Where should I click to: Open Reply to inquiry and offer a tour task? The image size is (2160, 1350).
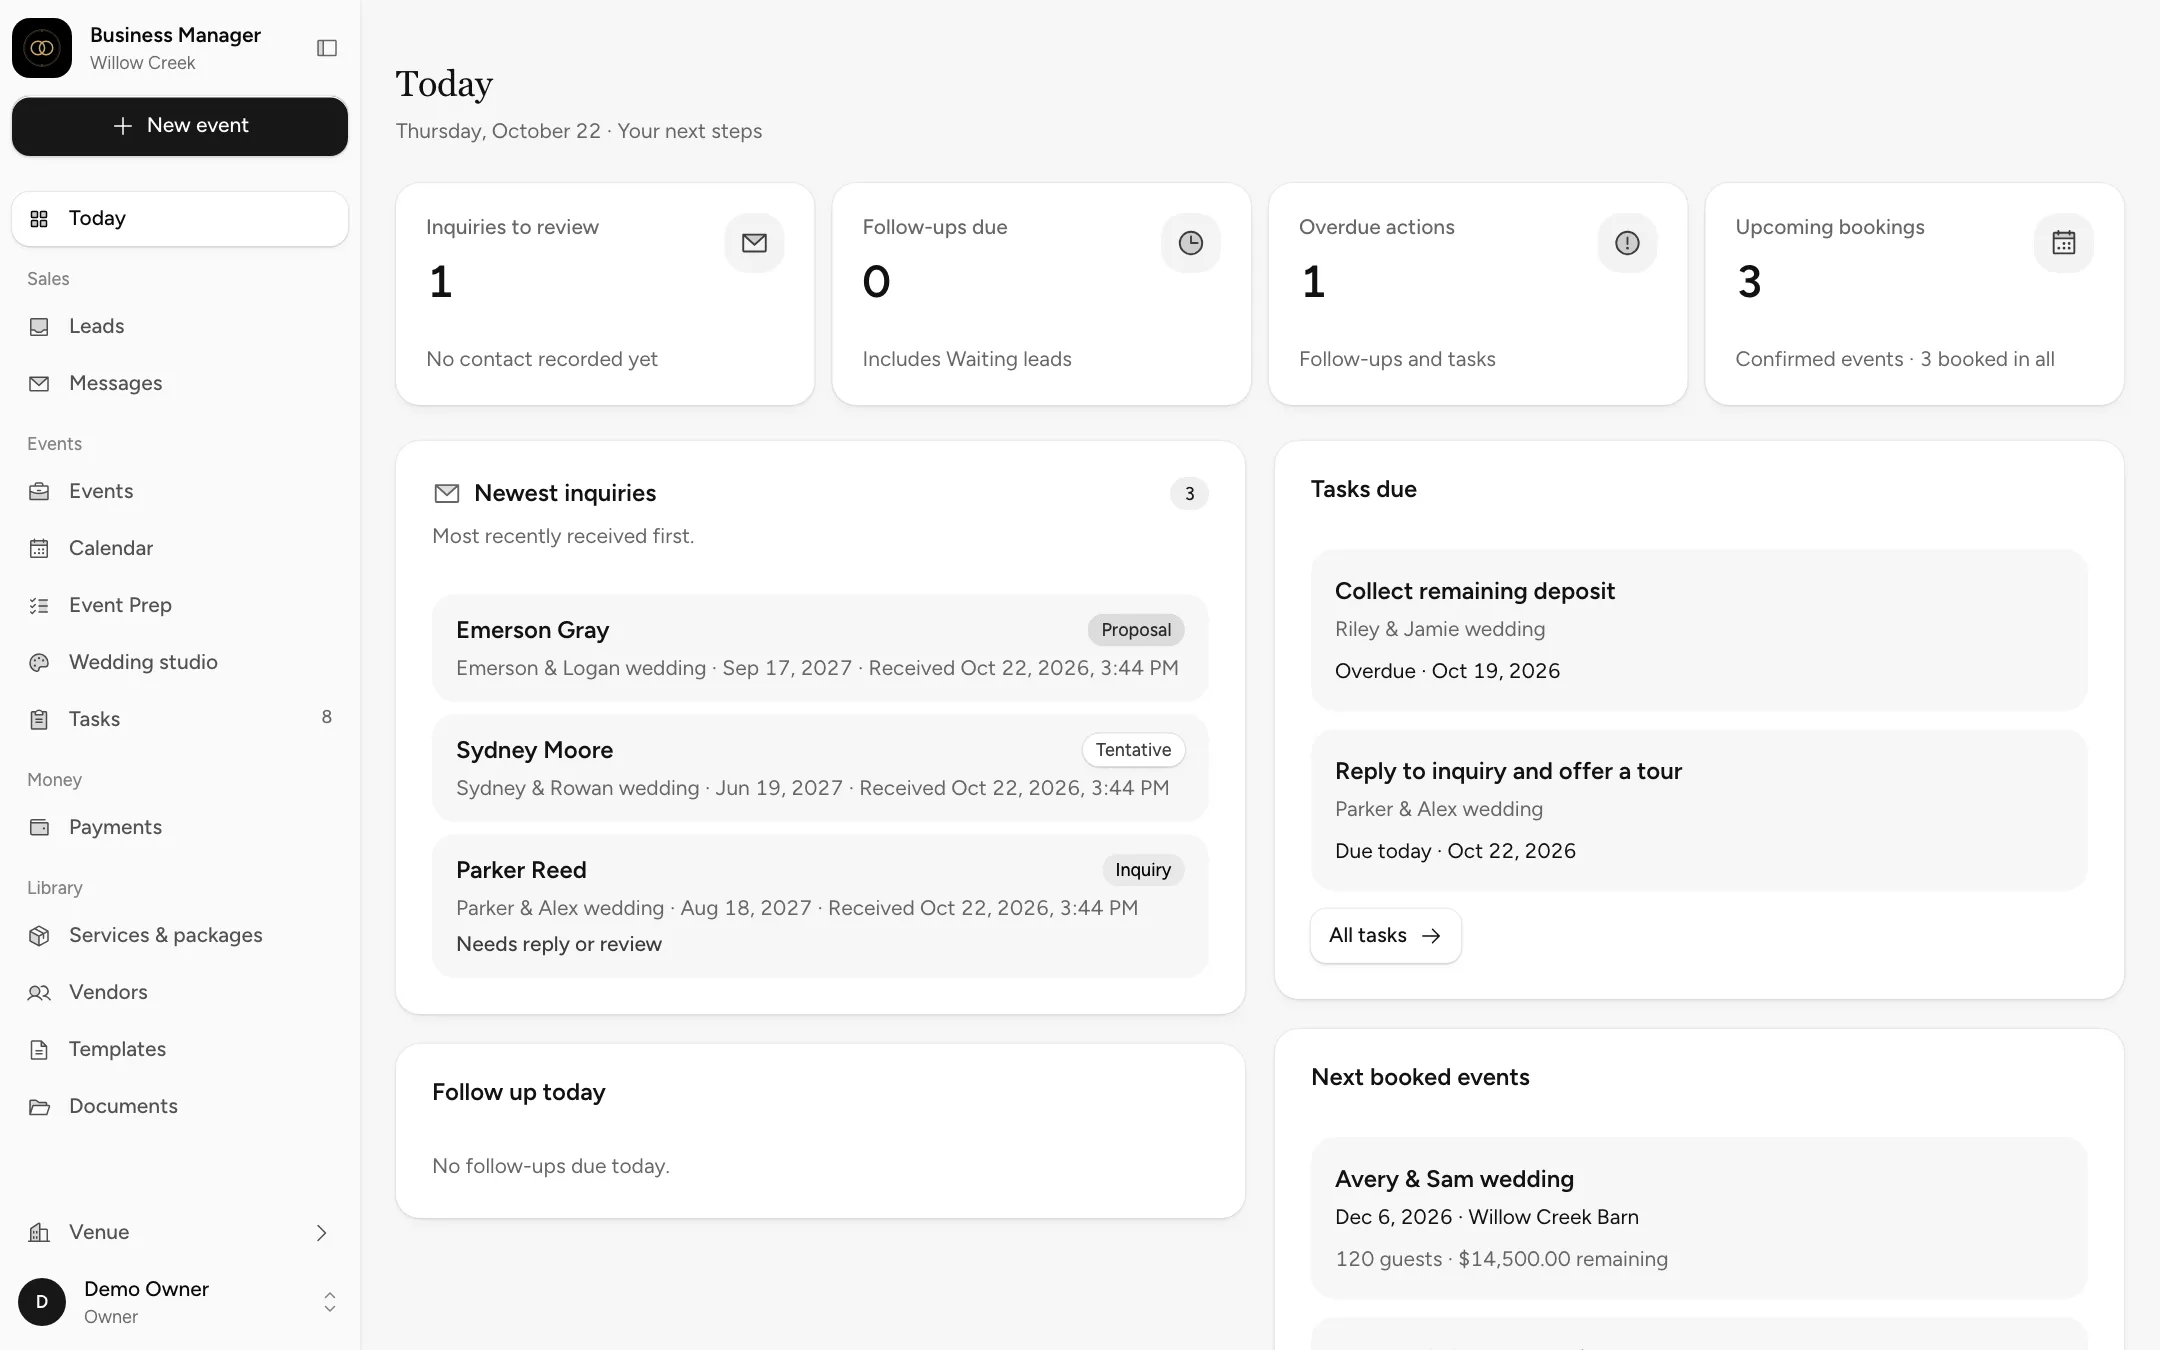tap(1699, 810)
